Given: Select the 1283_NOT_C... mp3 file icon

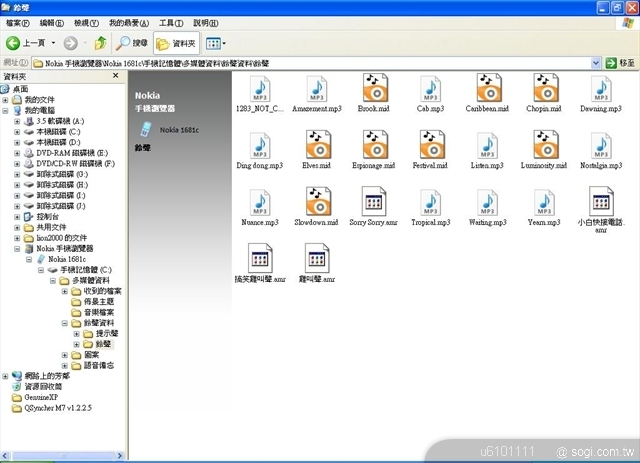Looking at the screenshot, I should coord(260,89).
